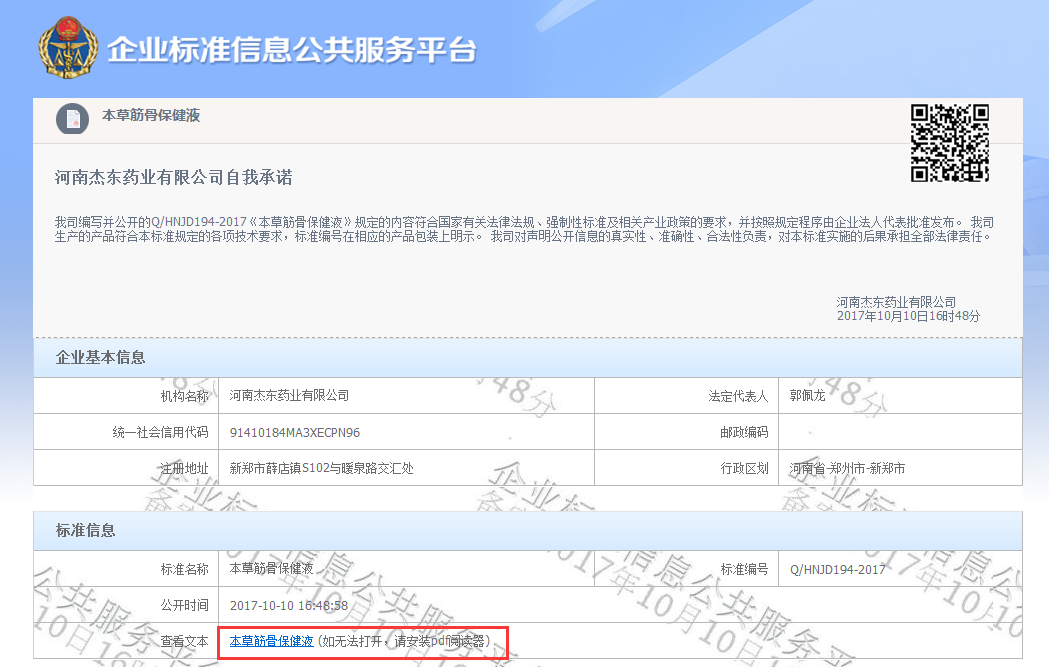Open the 本草筋骨保健液 PDF link
This screenshot has width=1049, height=667.
point(271,641)
